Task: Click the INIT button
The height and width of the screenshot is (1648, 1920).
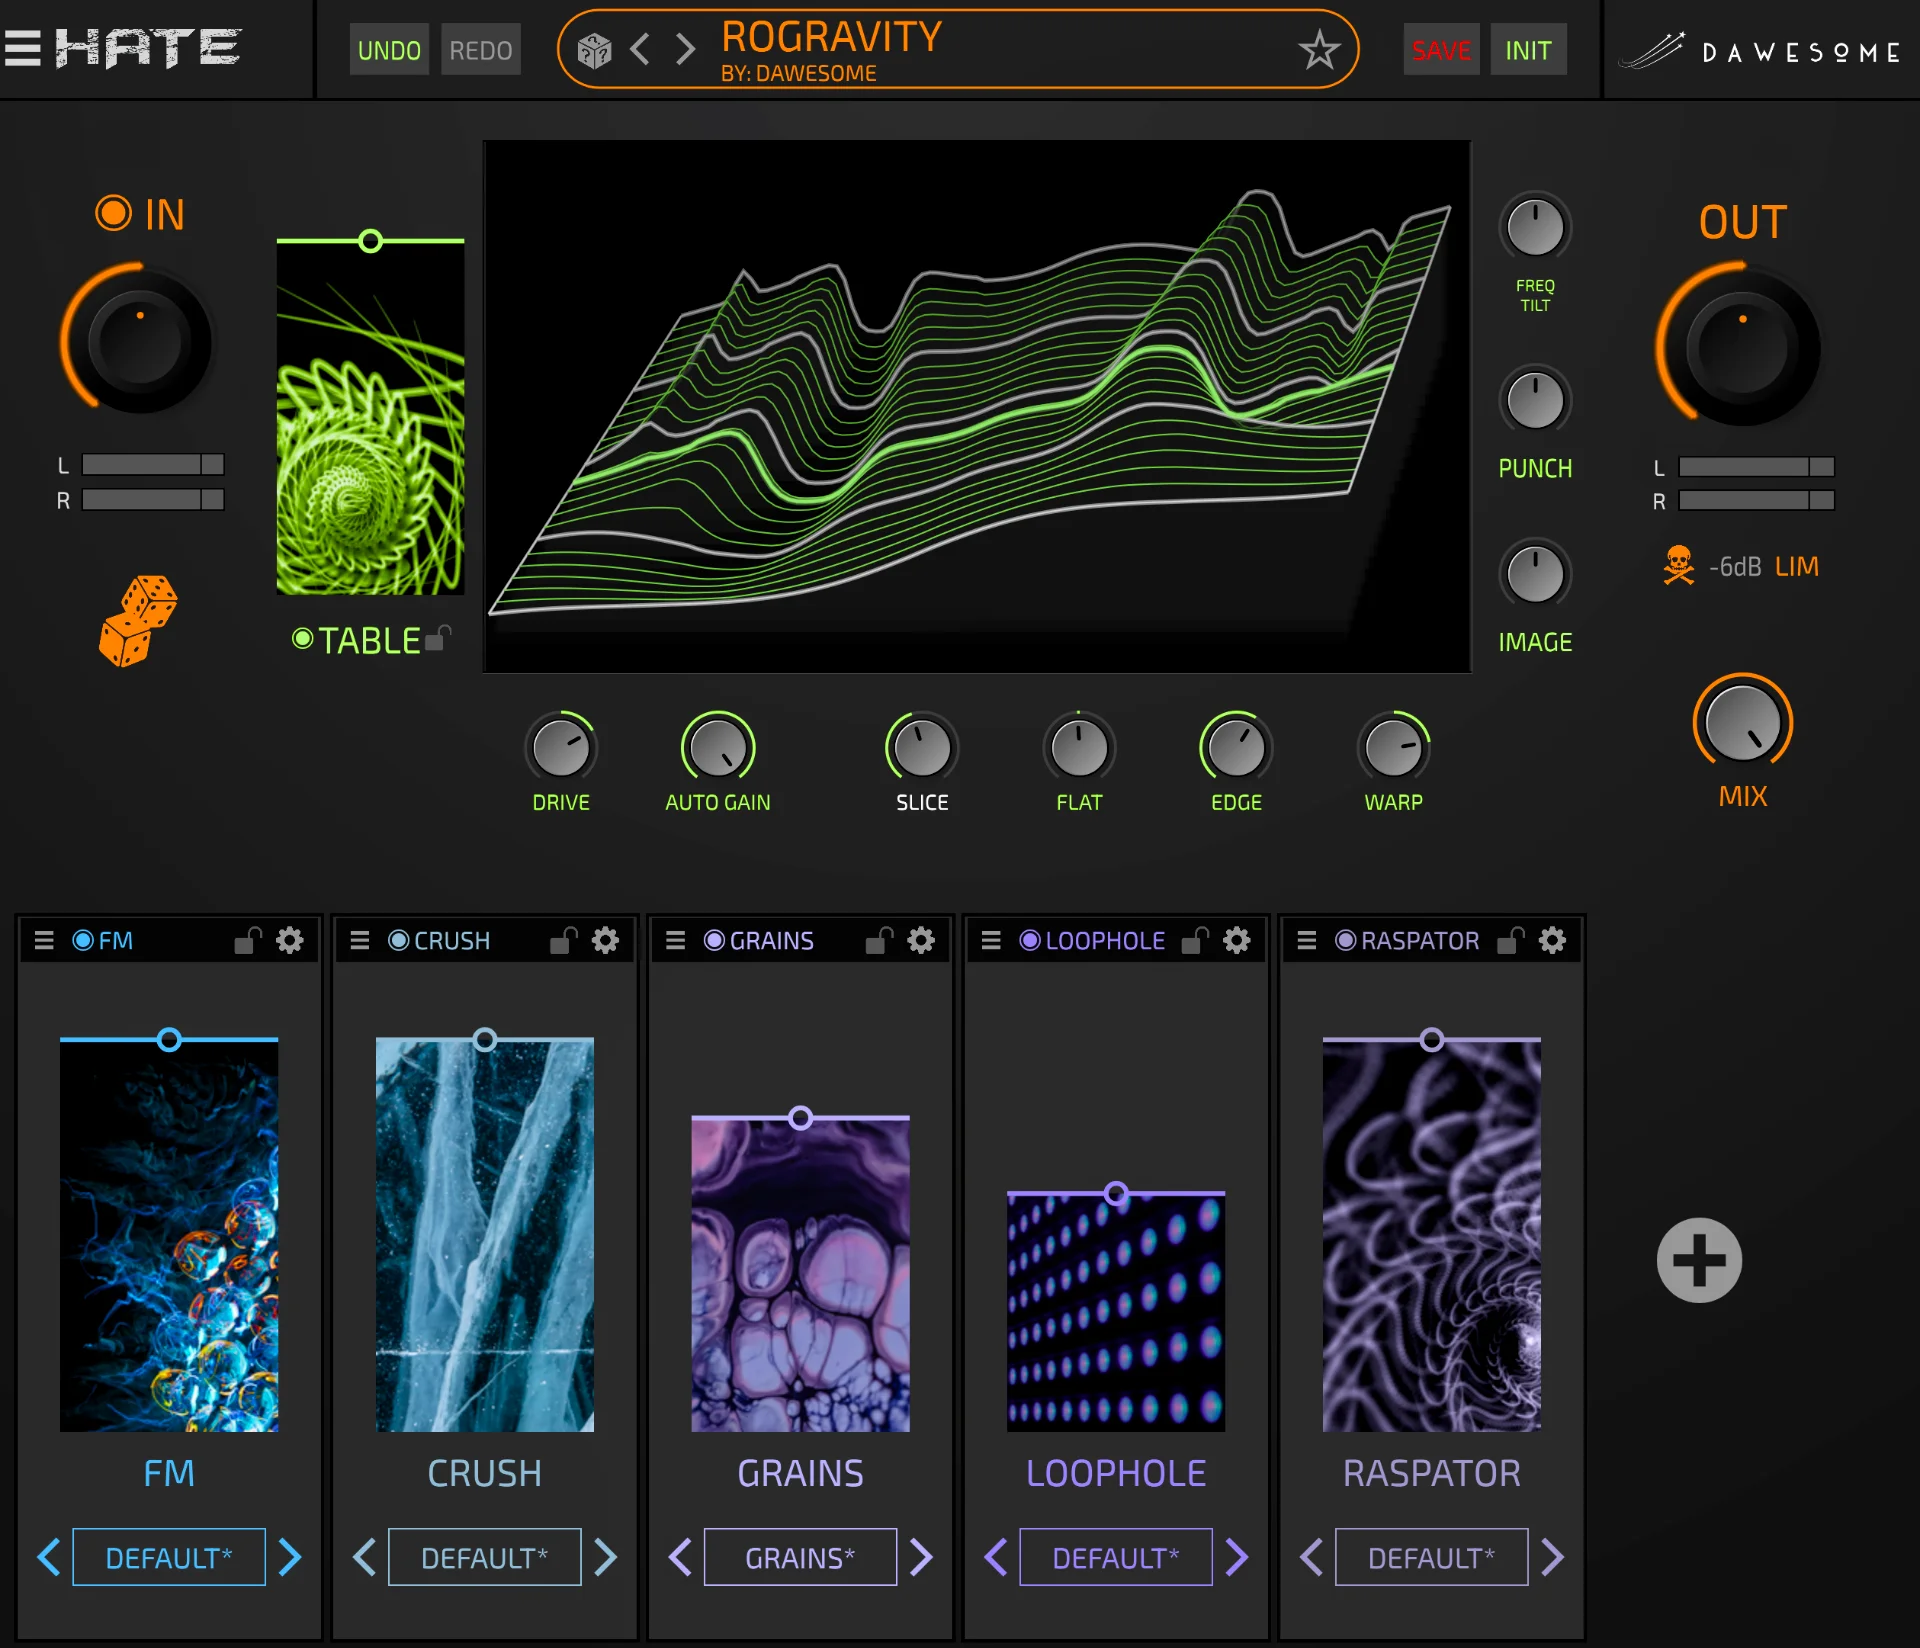Action: click(x=1528, y=48)
